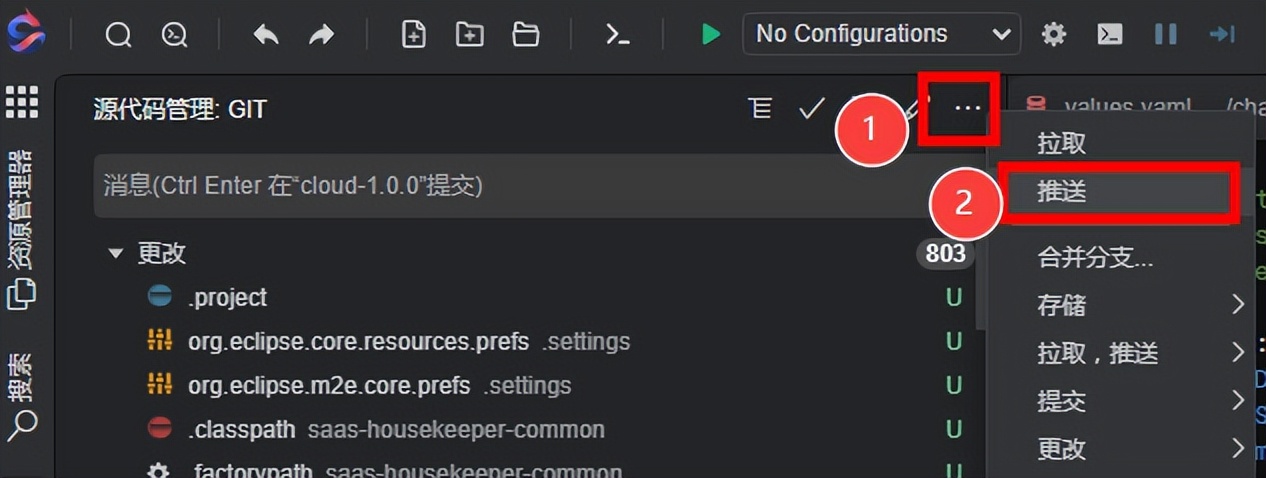Commit changes with the checkmark icon
The height and width of the screenshot is (478, 1266).
[811, 108]
